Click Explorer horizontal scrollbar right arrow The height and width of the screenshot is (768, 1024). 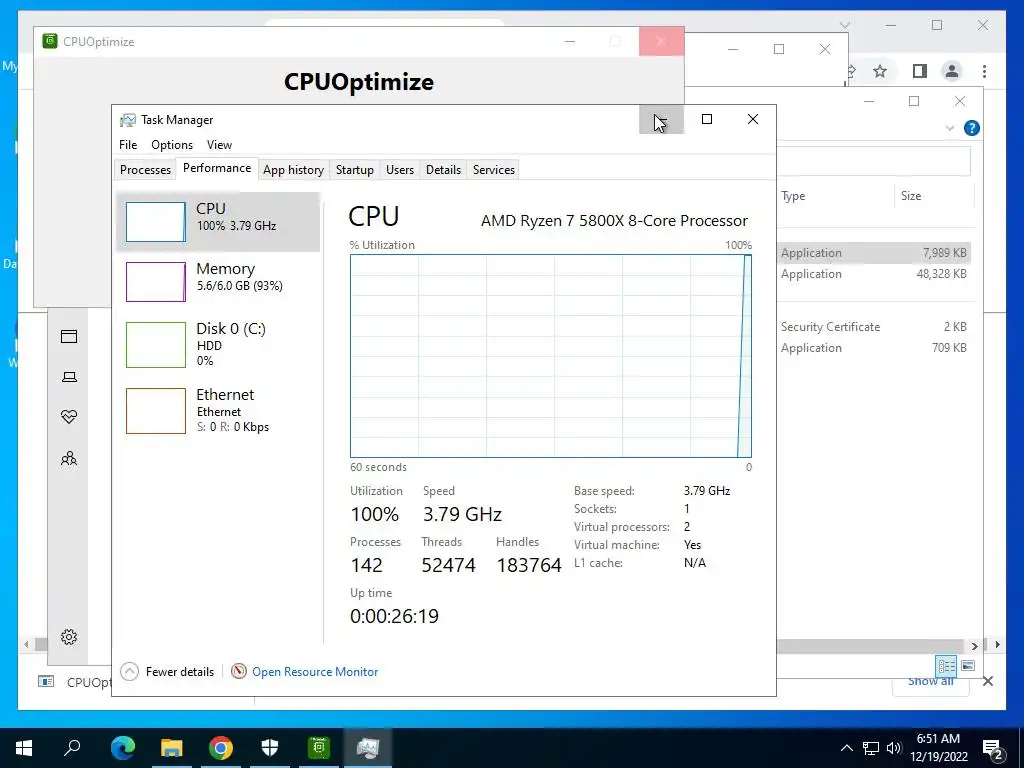click(974, 645)
